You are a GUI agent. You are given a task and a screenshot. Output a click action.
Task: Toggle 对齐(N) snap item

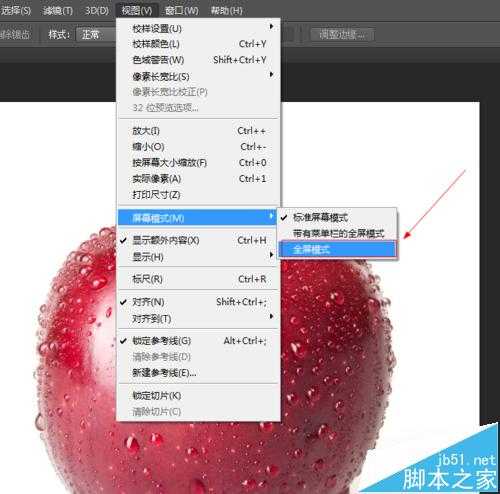pyautogui.click(x=198, y=302)
